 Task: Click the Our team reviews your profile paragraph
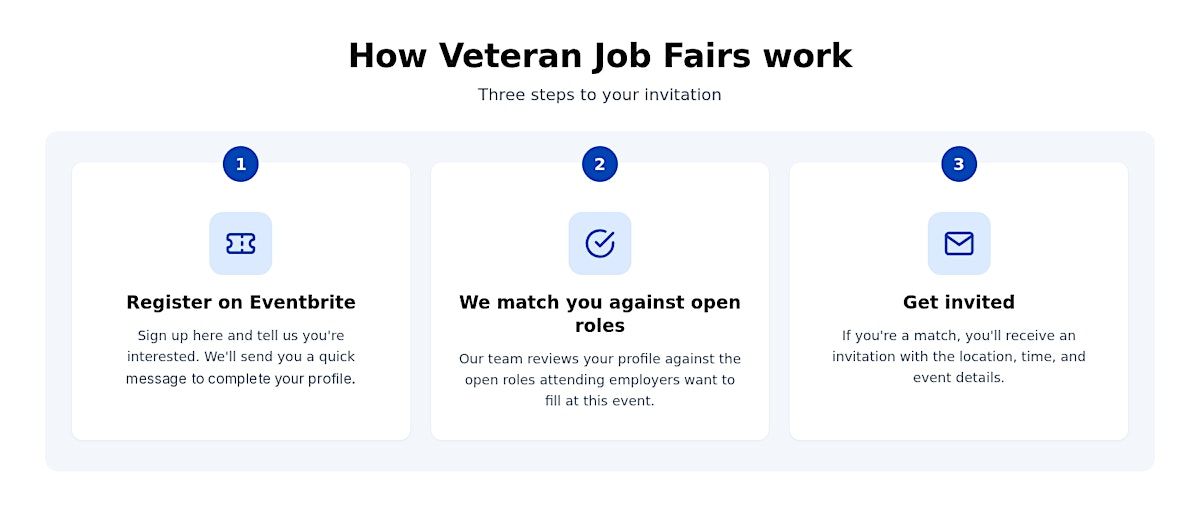click(x=600, y=380)
